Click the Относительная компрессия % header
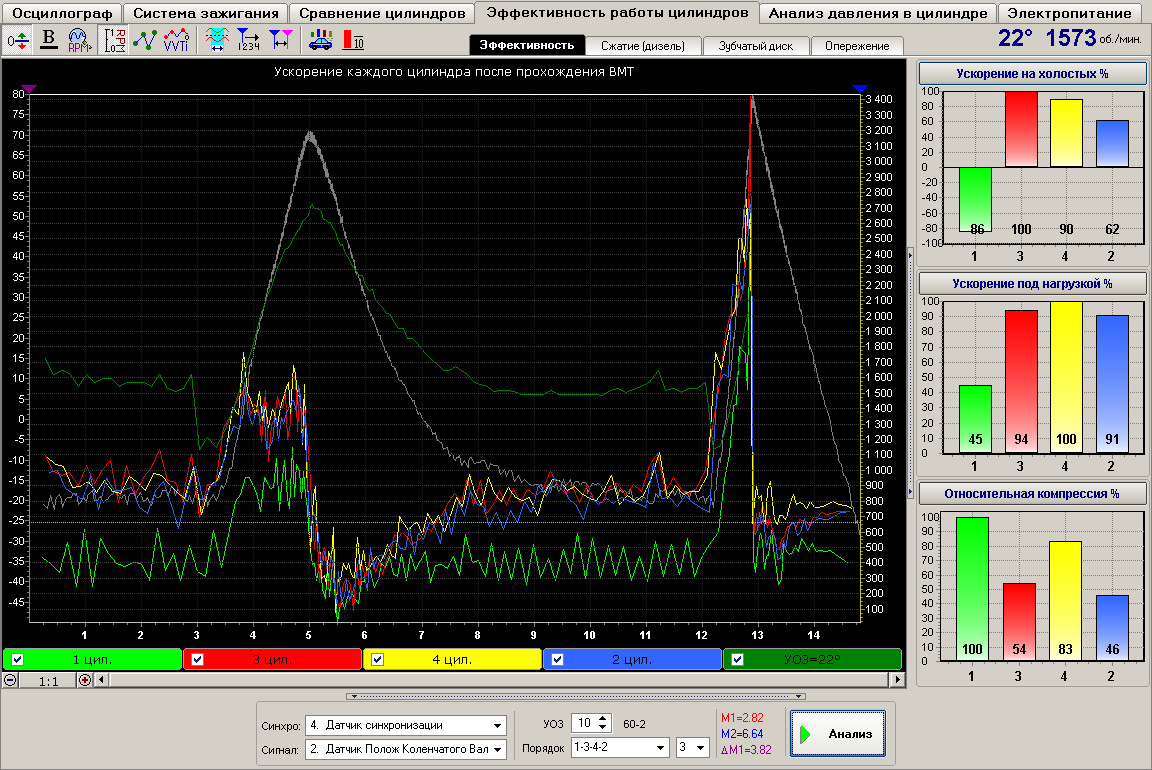Viewport: 1152px width, 770px height. (x=1032, y=494)
